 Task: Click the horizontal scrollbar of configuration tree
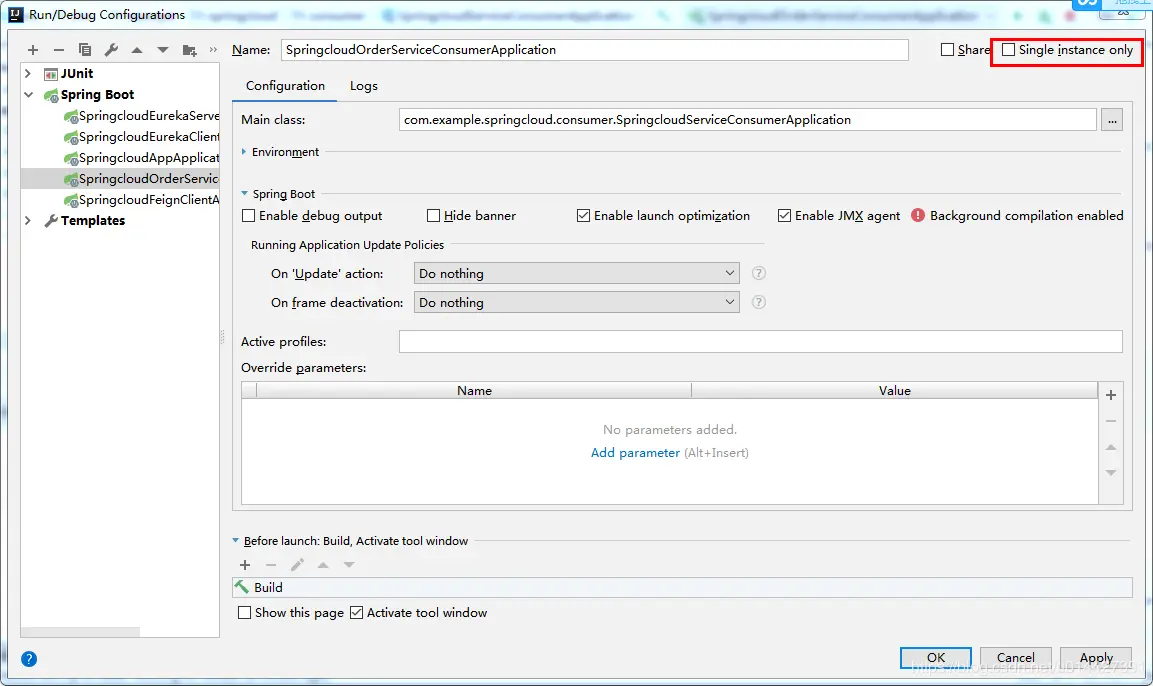tap(80, 632)
